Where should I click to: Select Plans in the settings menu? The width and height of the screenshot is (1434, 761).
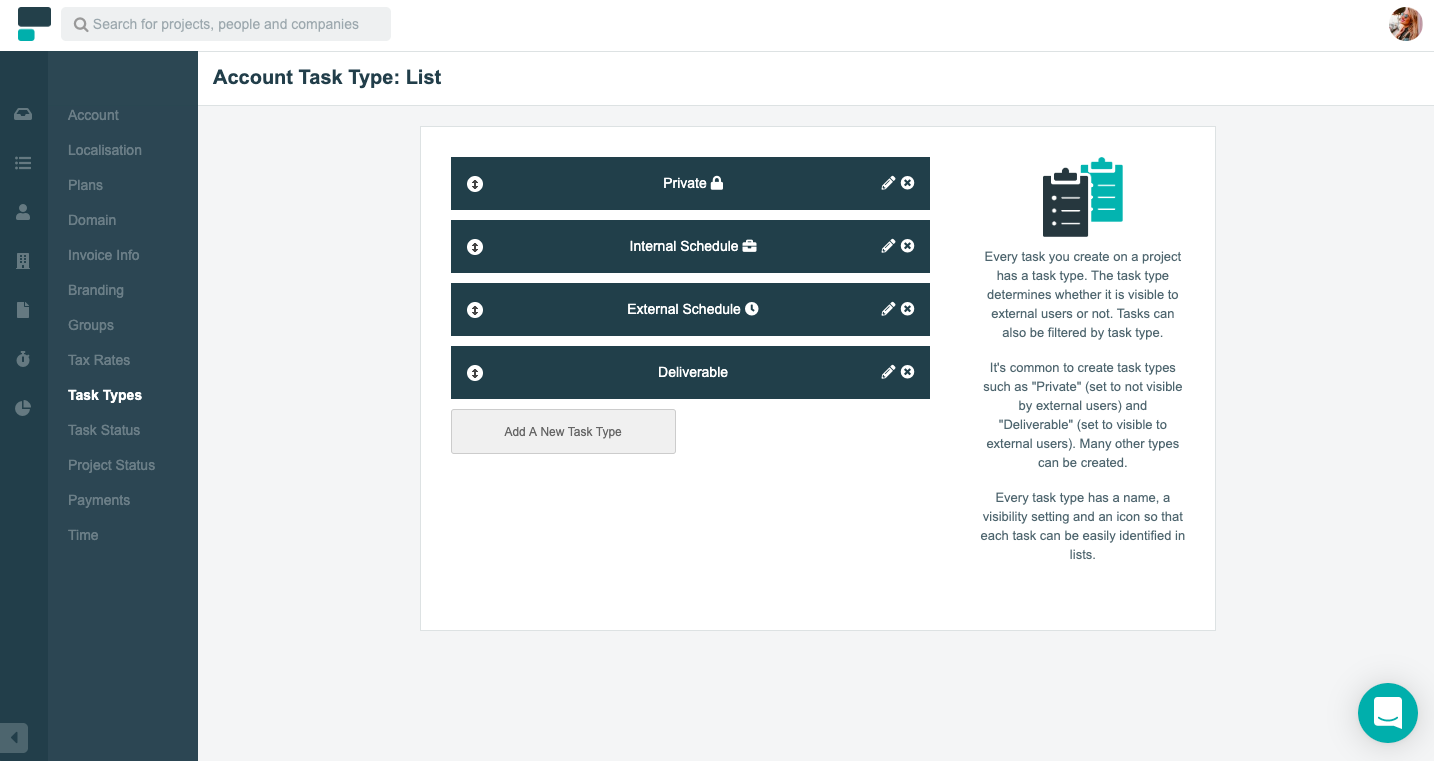pos(85,185)
